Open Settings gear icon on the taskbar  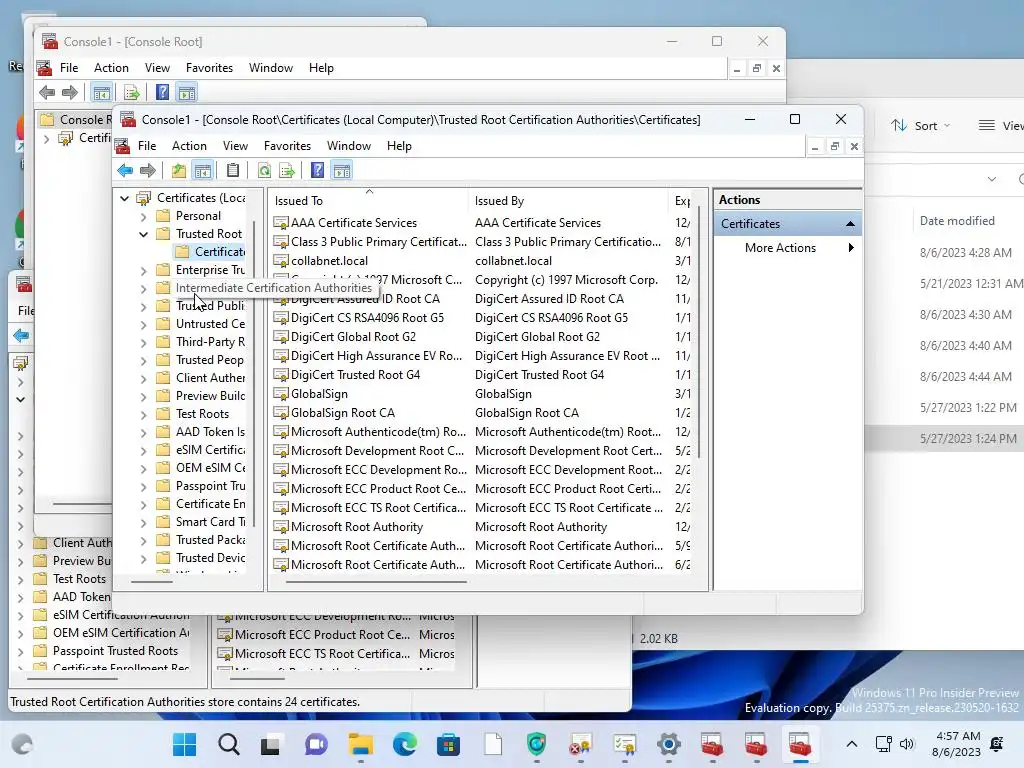point(669,744)
